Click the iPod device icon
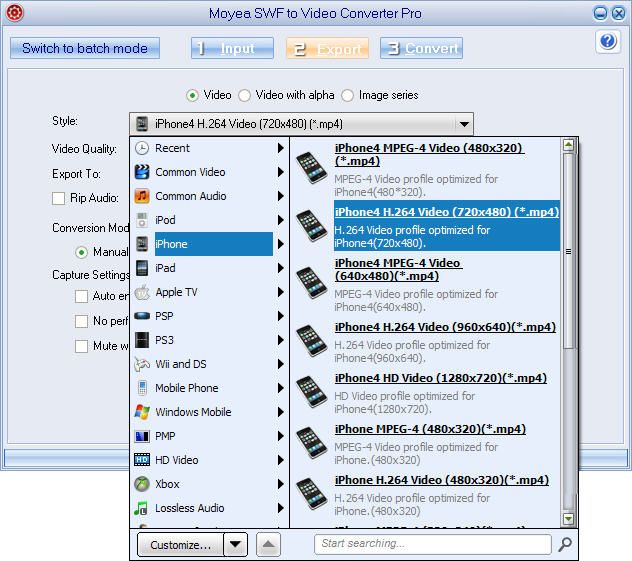The image size is (632, 561). pos(142,220)
